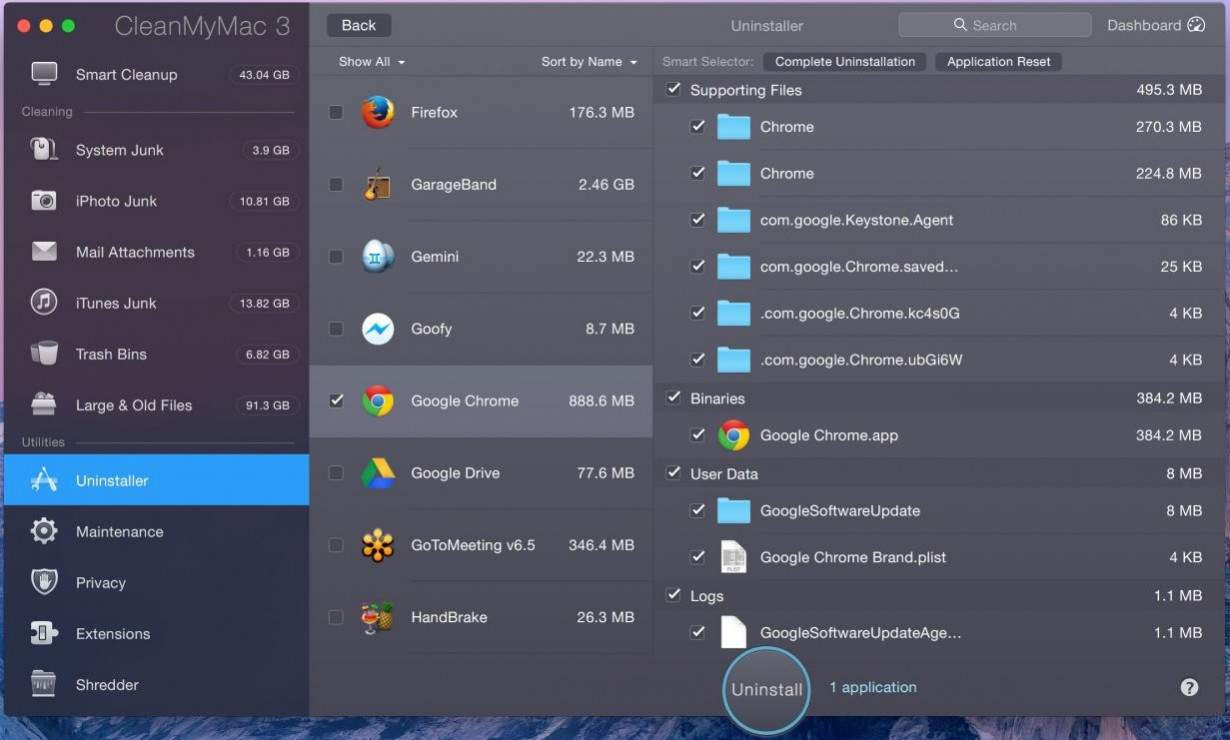
Task: Switch Smart Selector to Application Reset
Action: pos(998,61)
